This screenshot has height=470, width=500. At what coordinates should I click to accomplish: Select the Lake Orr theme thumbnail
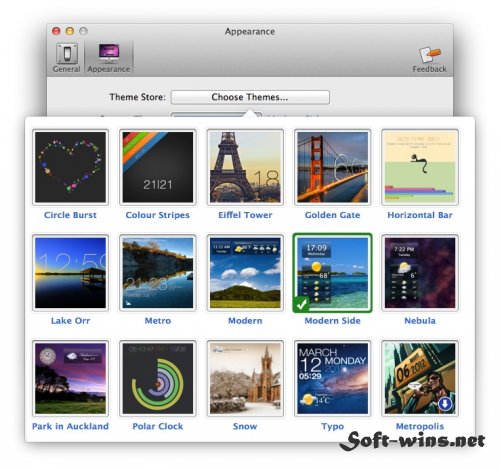pyautogui.click(x=70, y=273)
